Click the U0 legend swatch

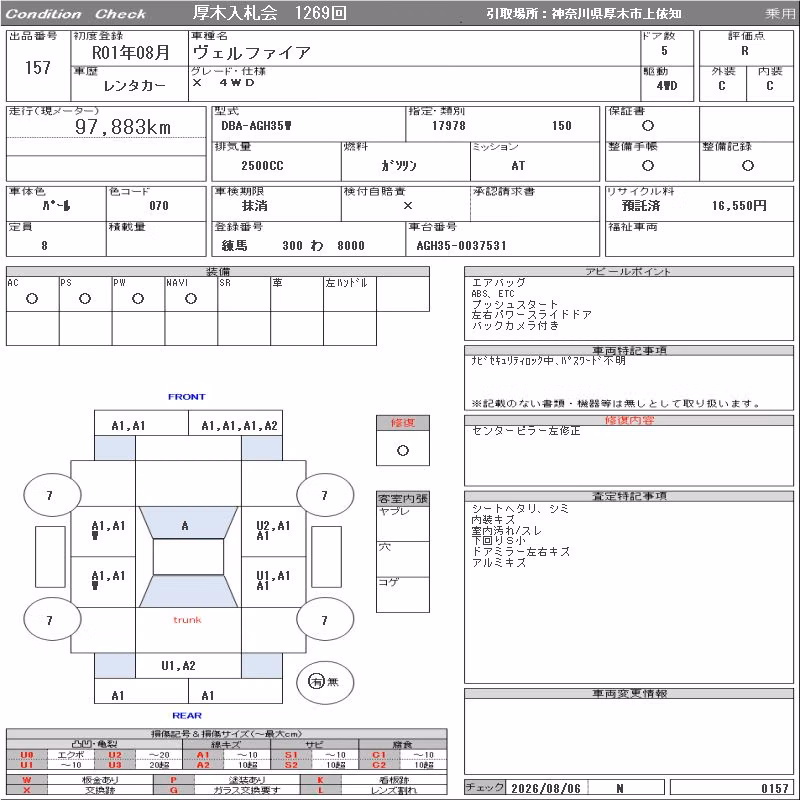27,755
